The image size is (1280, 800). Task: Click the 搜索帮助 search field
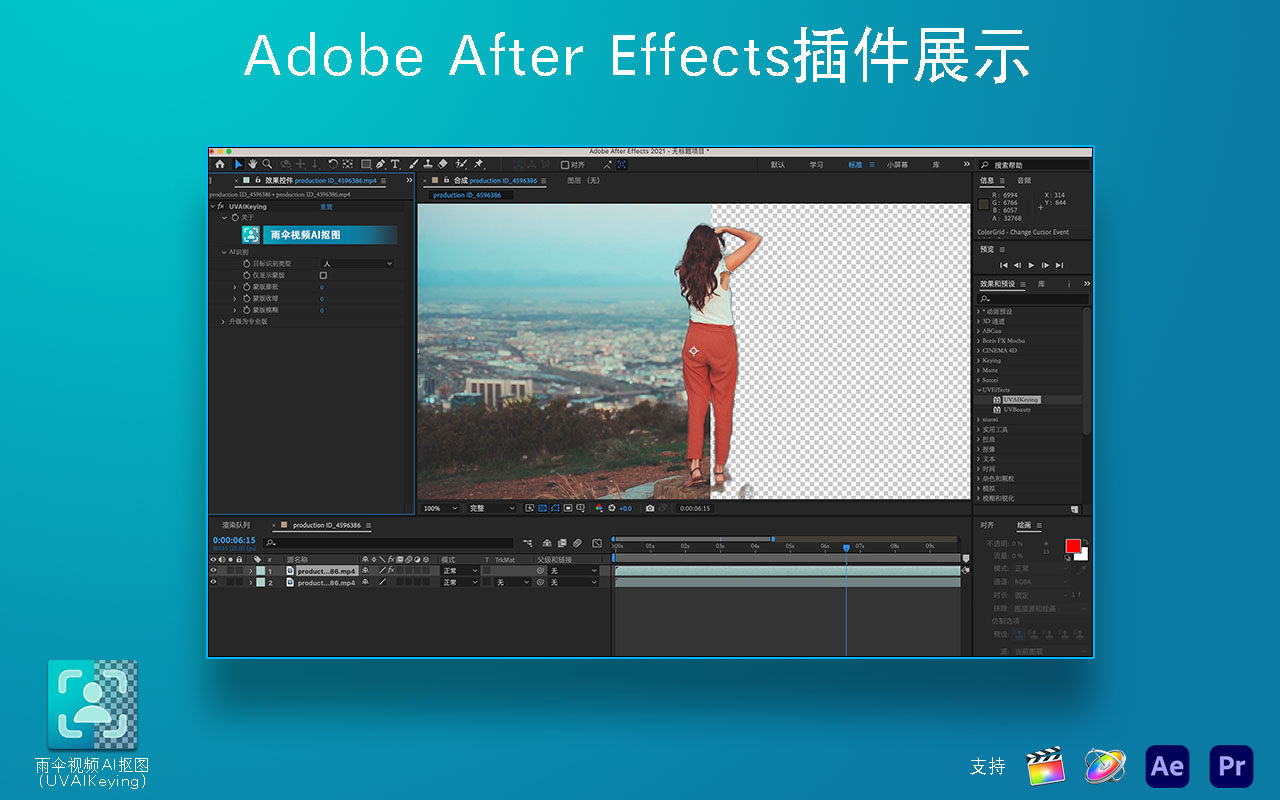click(x=1036, y=164)
